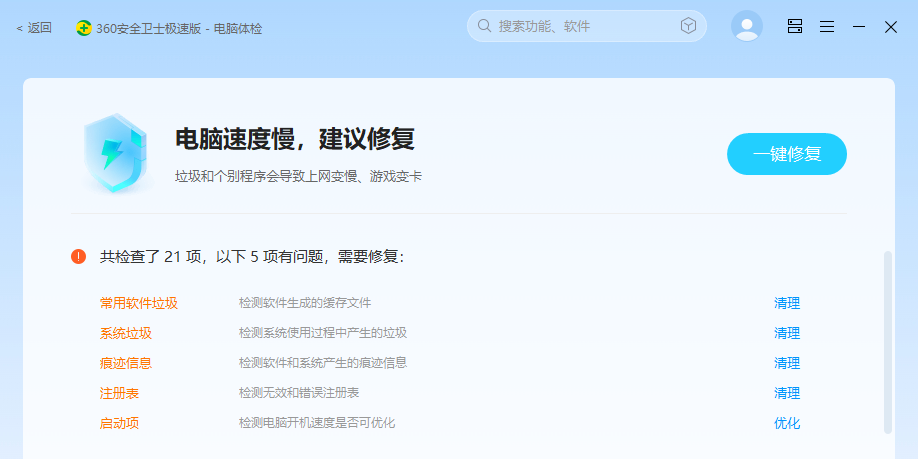Click 清理 for 常用软件垃圾

(787, 303)
